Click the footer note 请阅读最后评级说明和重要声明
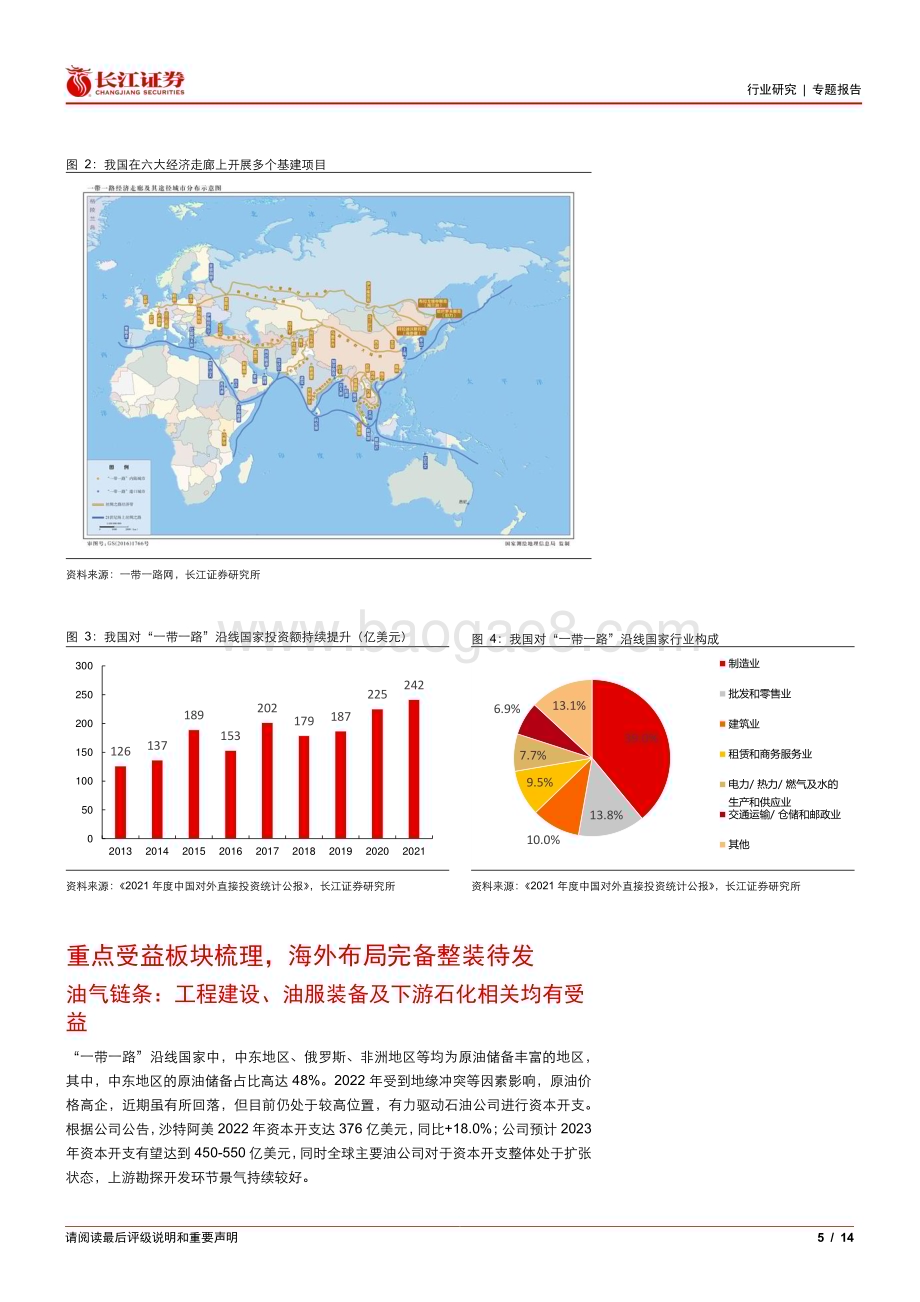Image resolution: width=920 pixels, height=1302 pixels. point(152,1238)
